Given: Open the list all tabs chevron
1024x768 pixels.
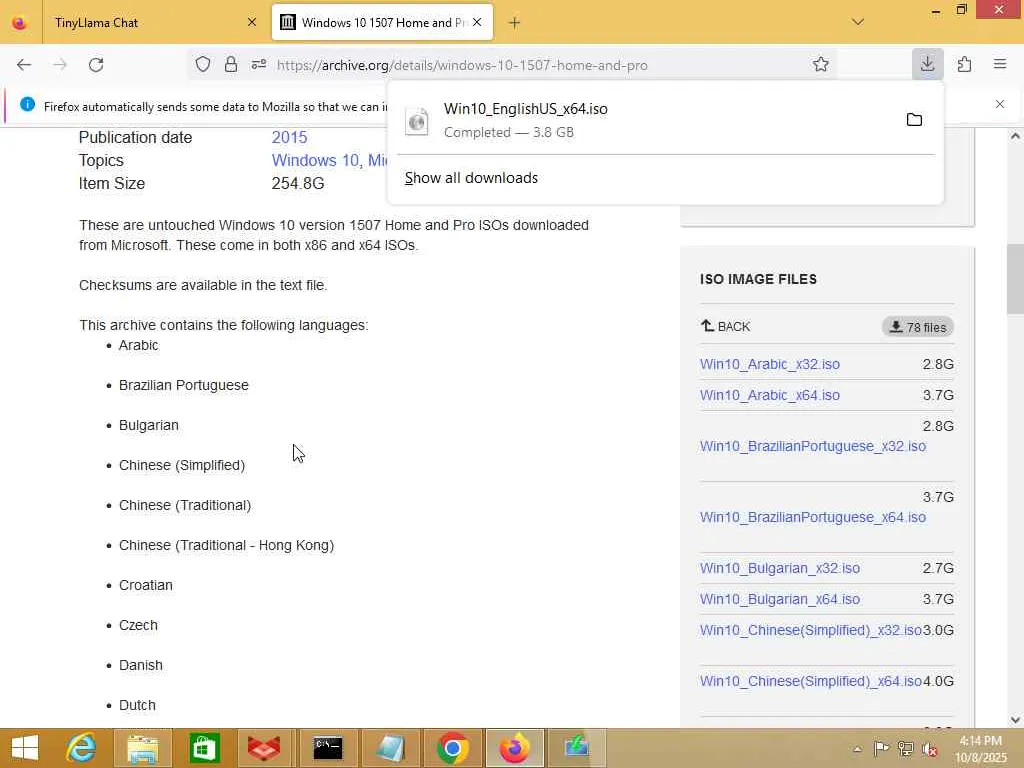Looking at the screenshot, I should (858, 22).
